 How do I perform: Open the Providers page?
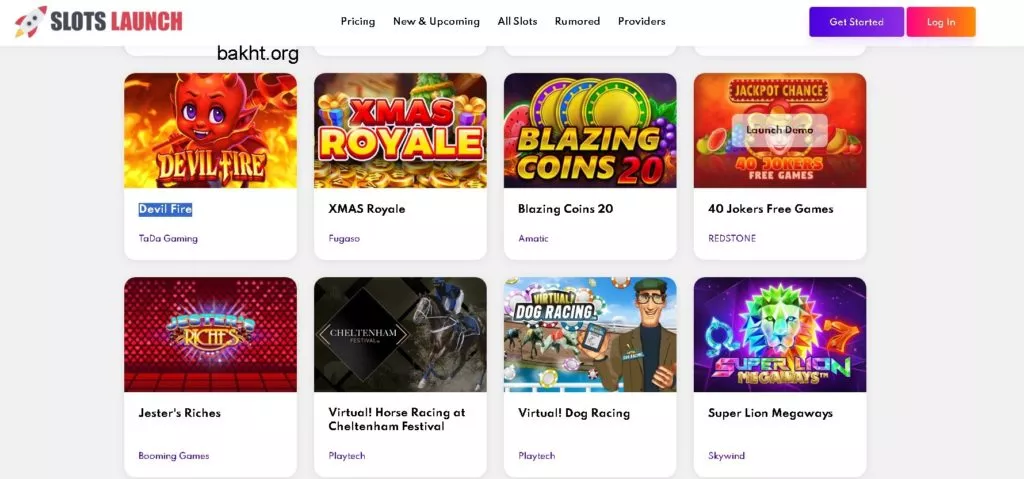click(x=641, y=21)
